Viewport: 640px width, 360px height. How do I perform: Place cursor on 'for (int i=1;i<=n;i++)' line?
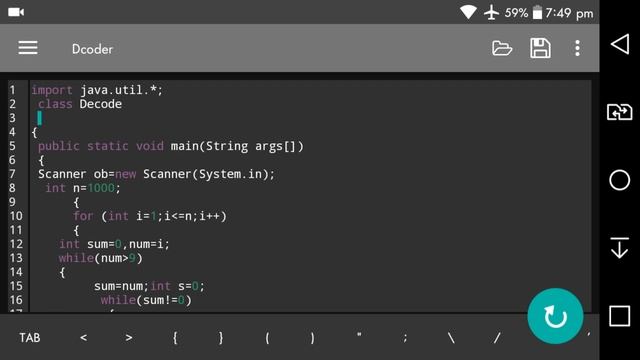[150, 216]
